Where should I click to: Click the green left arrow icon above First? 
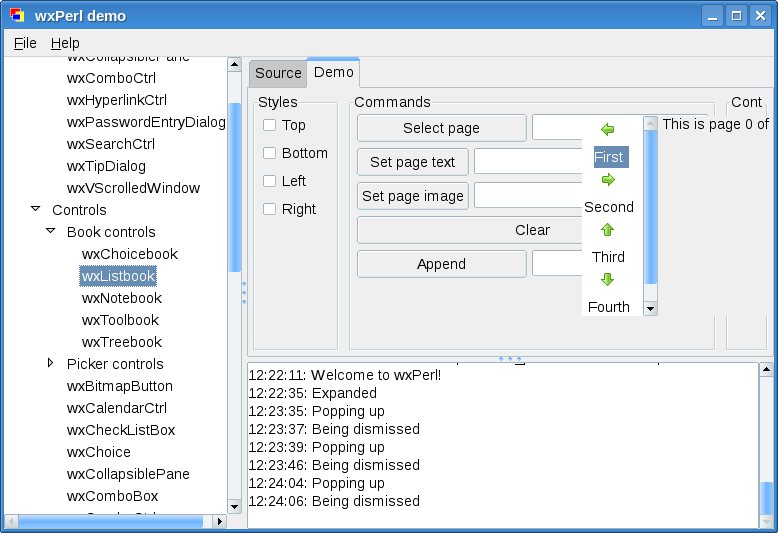[x=607, y=130]
